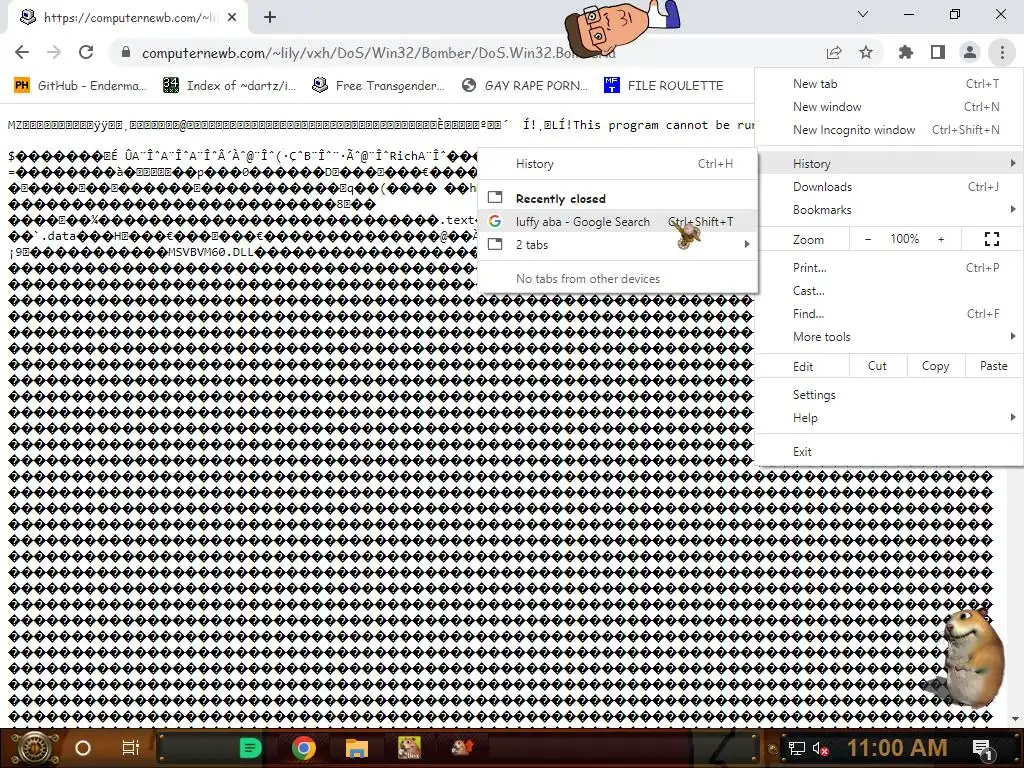Open the Index of ~dartz bookmark
The height and width of the screenshot is (768, 1024).
[x=229, y=86]
